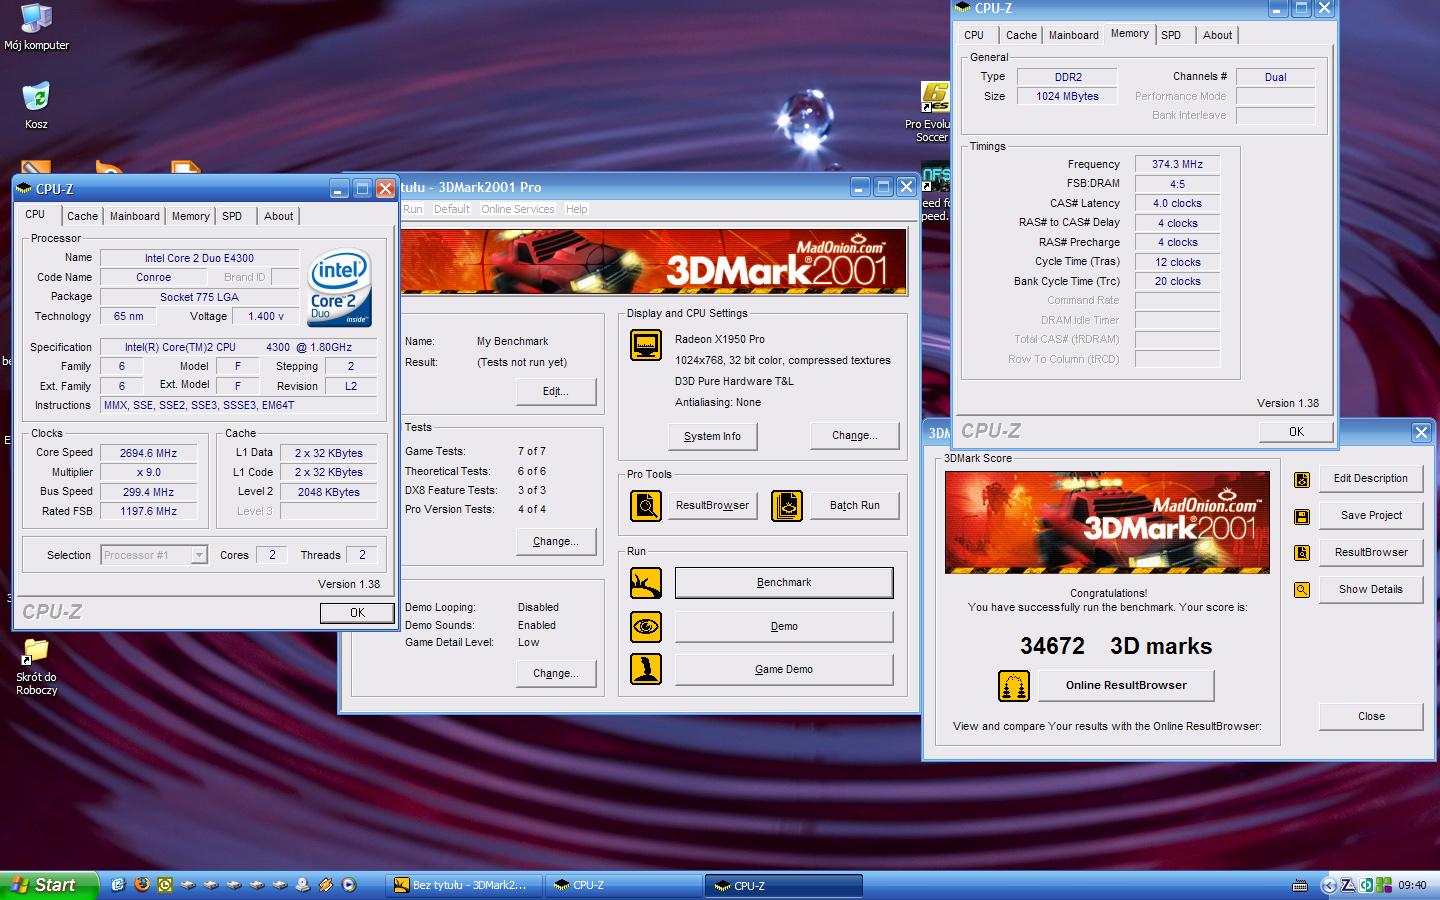This screenshot has width=1440, height=900.
Task: Open Mainboard tab in top-right CPU-Z window
Action: click(x=1073, y=35)
